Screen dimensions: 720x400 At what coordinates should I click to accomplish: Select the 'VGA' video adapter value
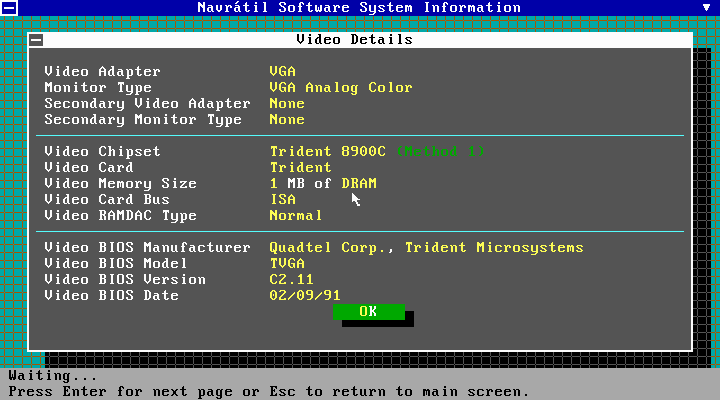coord(283,72)
